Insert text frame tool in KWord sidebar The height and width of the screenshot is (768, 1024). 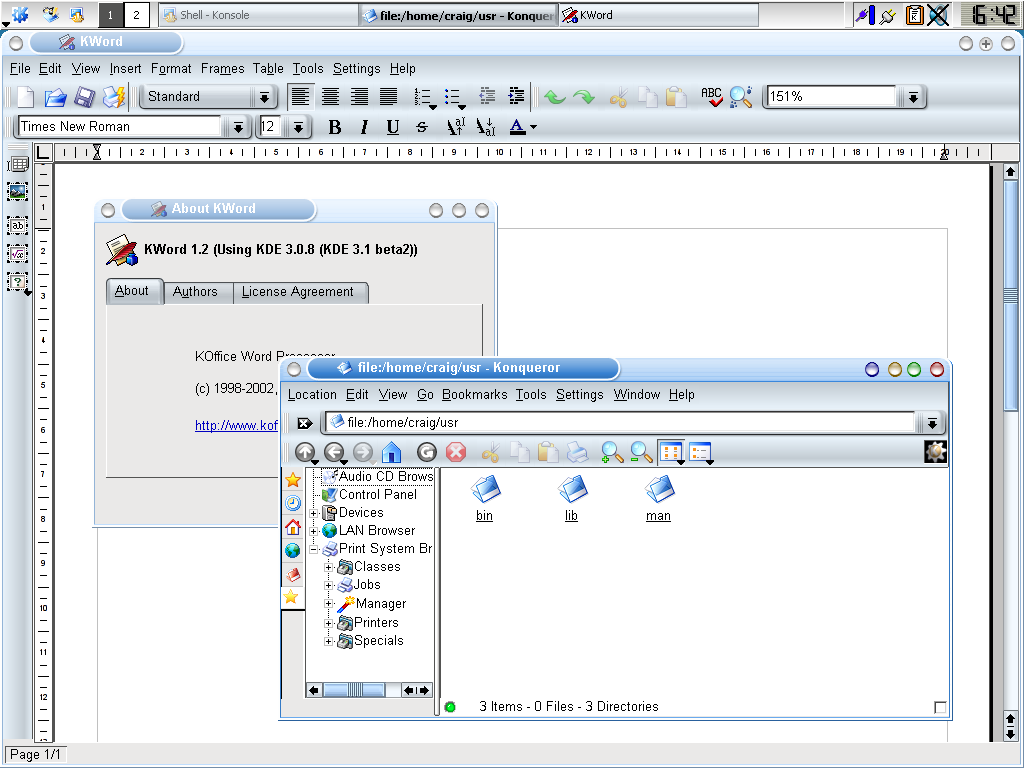[x=18, y=225]
